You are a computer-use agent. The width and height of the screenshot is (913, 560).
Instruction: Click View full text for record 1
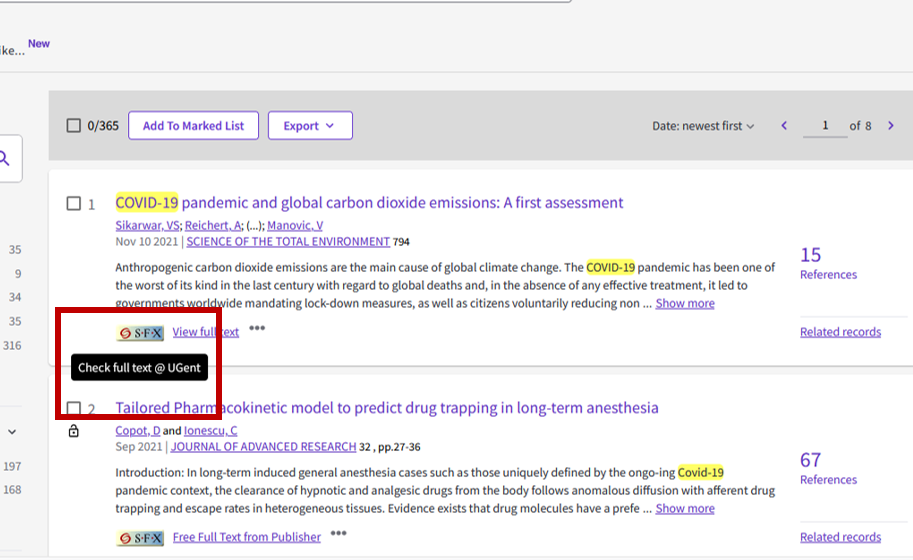[206, 332]
